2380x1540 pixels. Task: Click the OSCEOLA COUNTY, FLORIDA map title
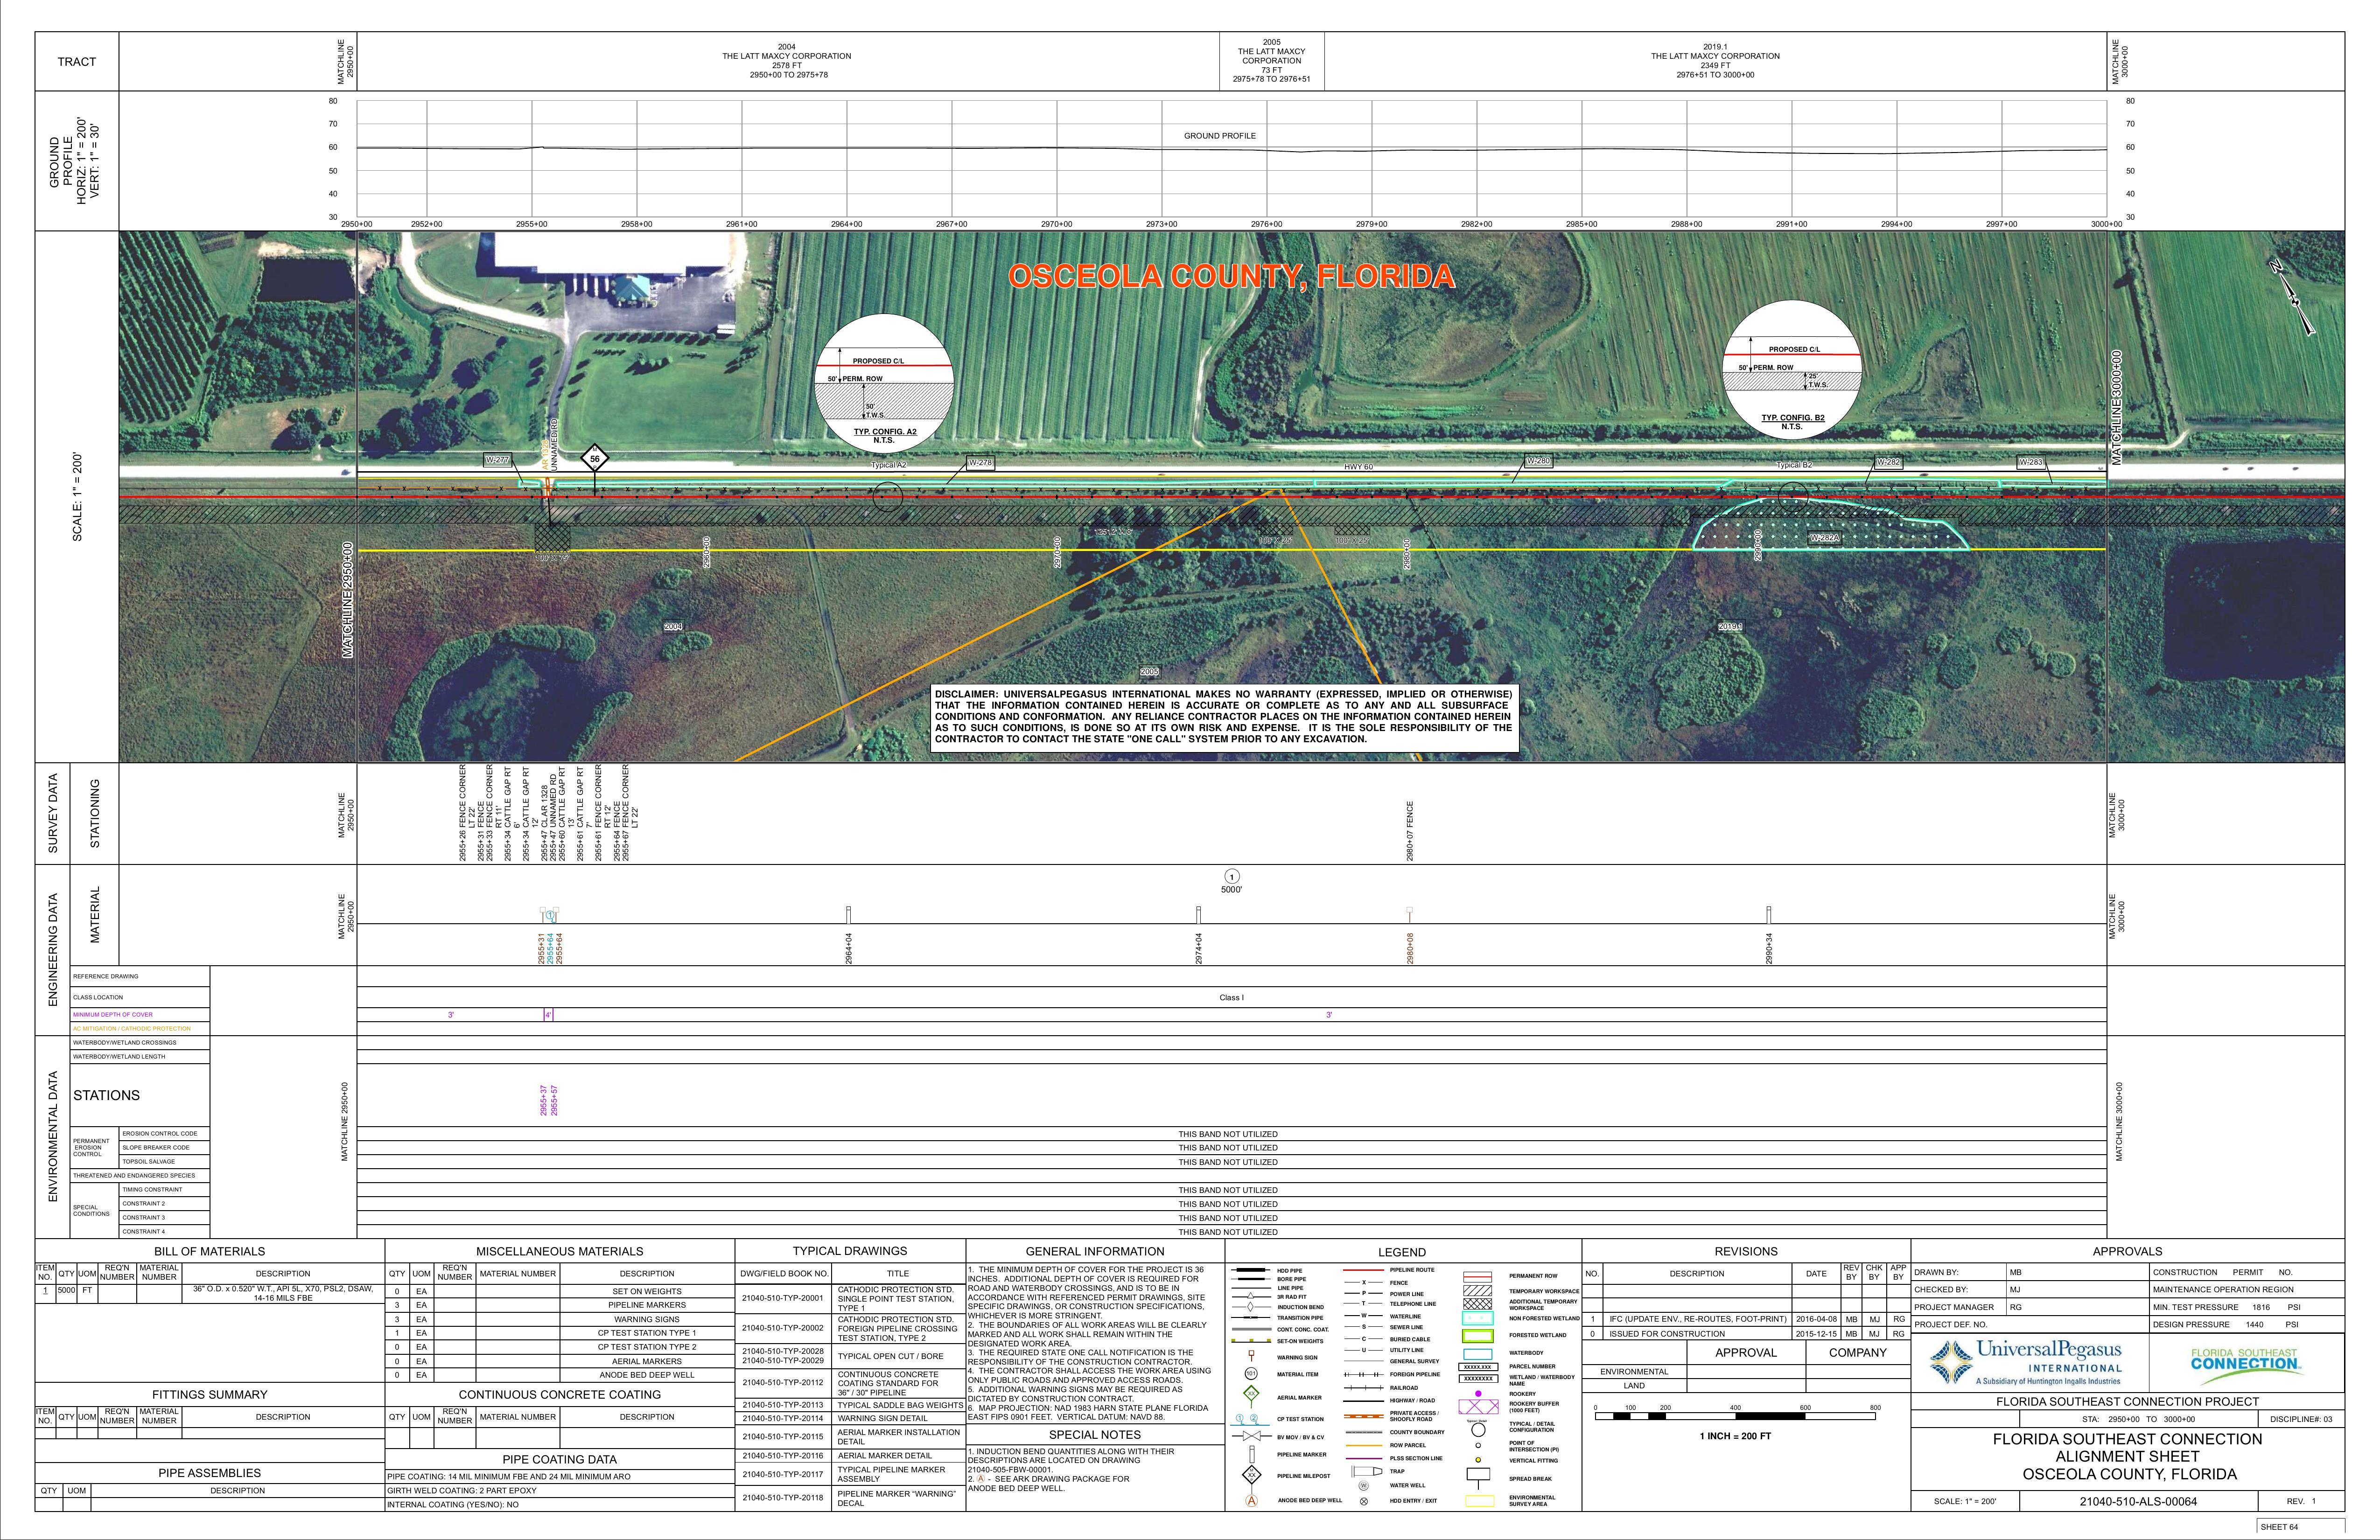coord(1231,277)
